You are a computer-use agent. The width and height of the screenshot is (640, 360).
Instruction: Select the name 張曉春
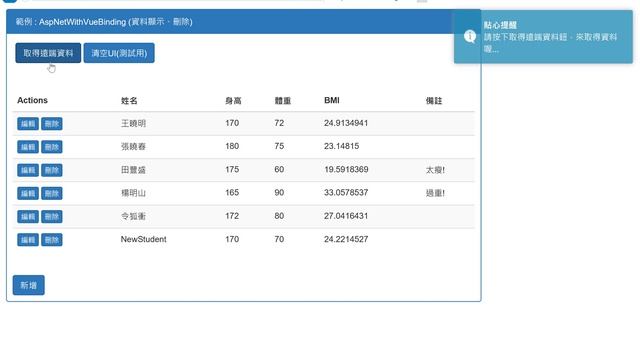[x=133, y=147]
